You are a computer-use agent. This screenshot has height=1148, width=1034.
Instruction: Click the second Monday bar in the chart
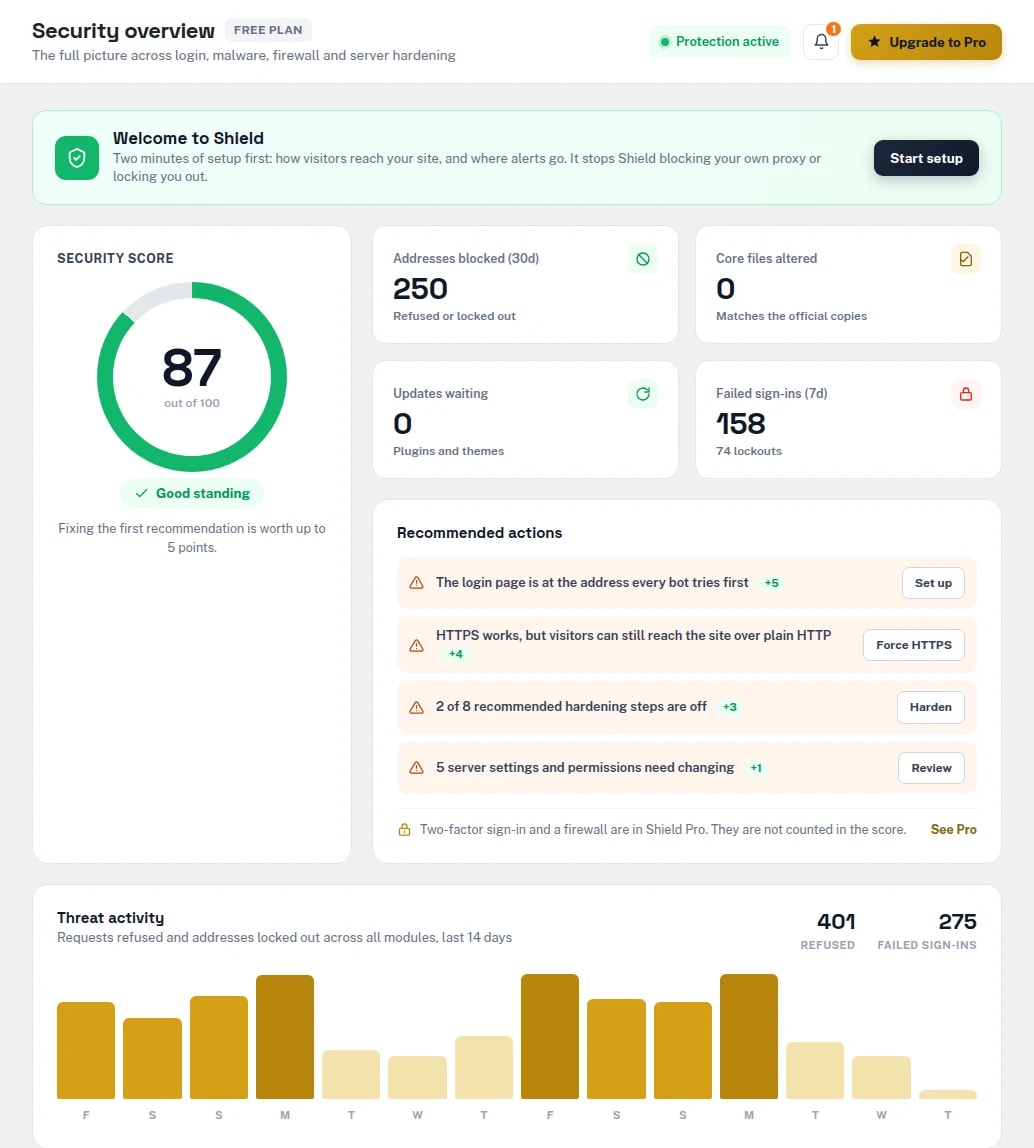748,1037
